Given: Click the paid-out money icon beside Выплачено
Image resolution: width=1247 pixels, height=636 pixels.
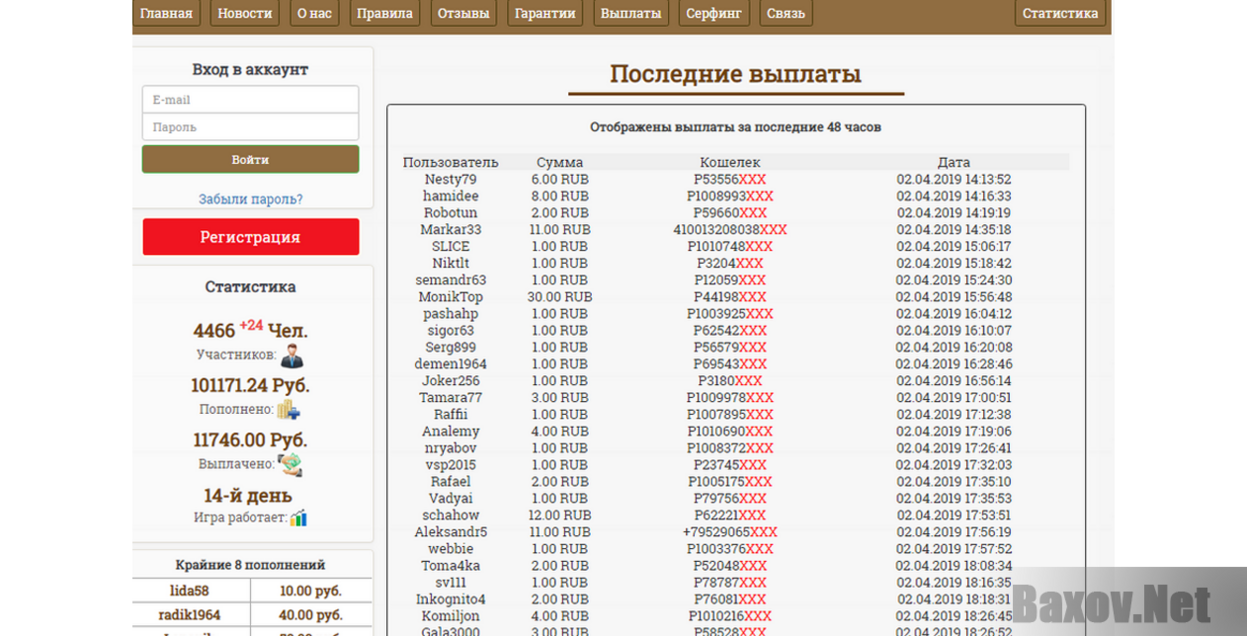Looking at the screenshot, I should [x=290, y=464].
